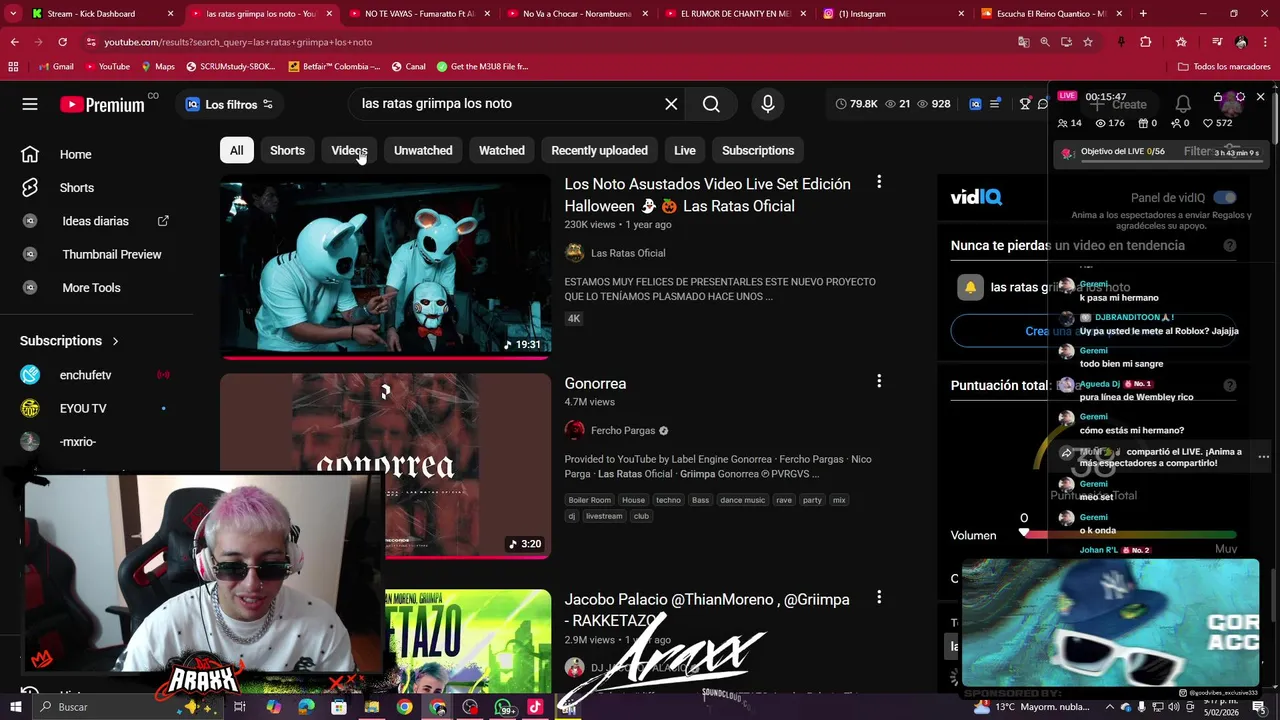
Task: Click the browser address bar URL
Action: pos(238,42)
